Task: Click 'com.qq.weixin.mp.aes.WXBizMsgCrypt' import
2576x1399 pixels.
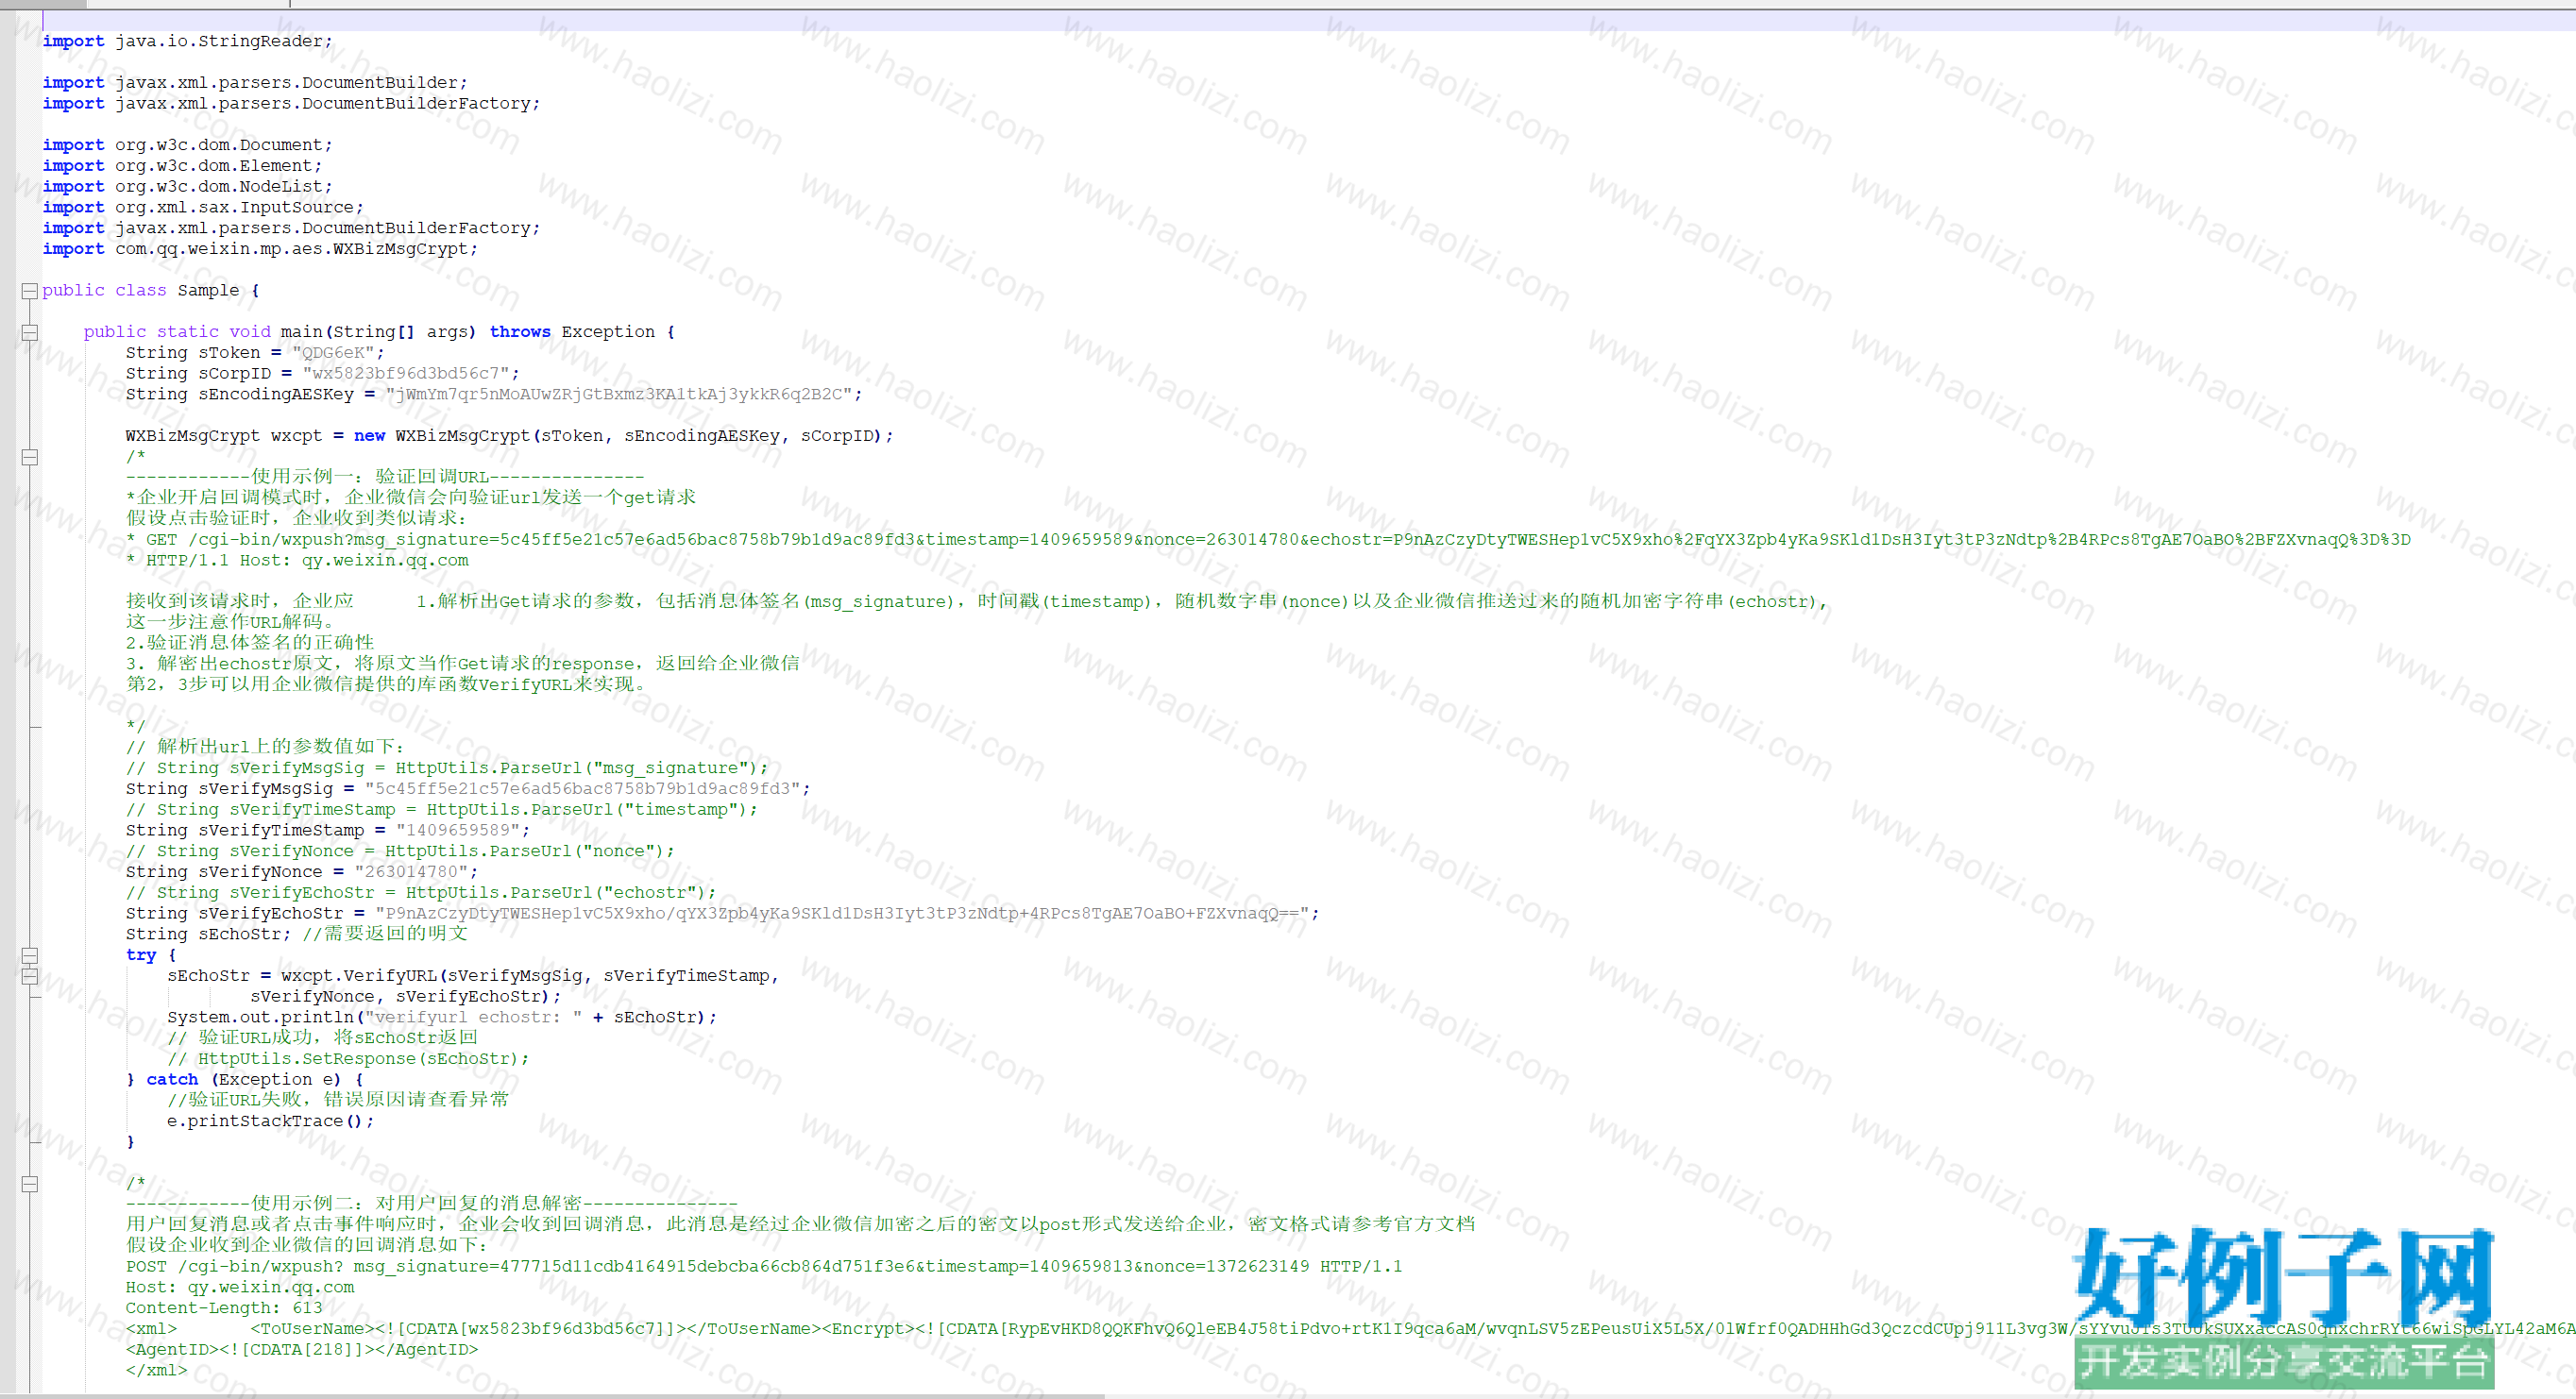Action: click(260, 249)
